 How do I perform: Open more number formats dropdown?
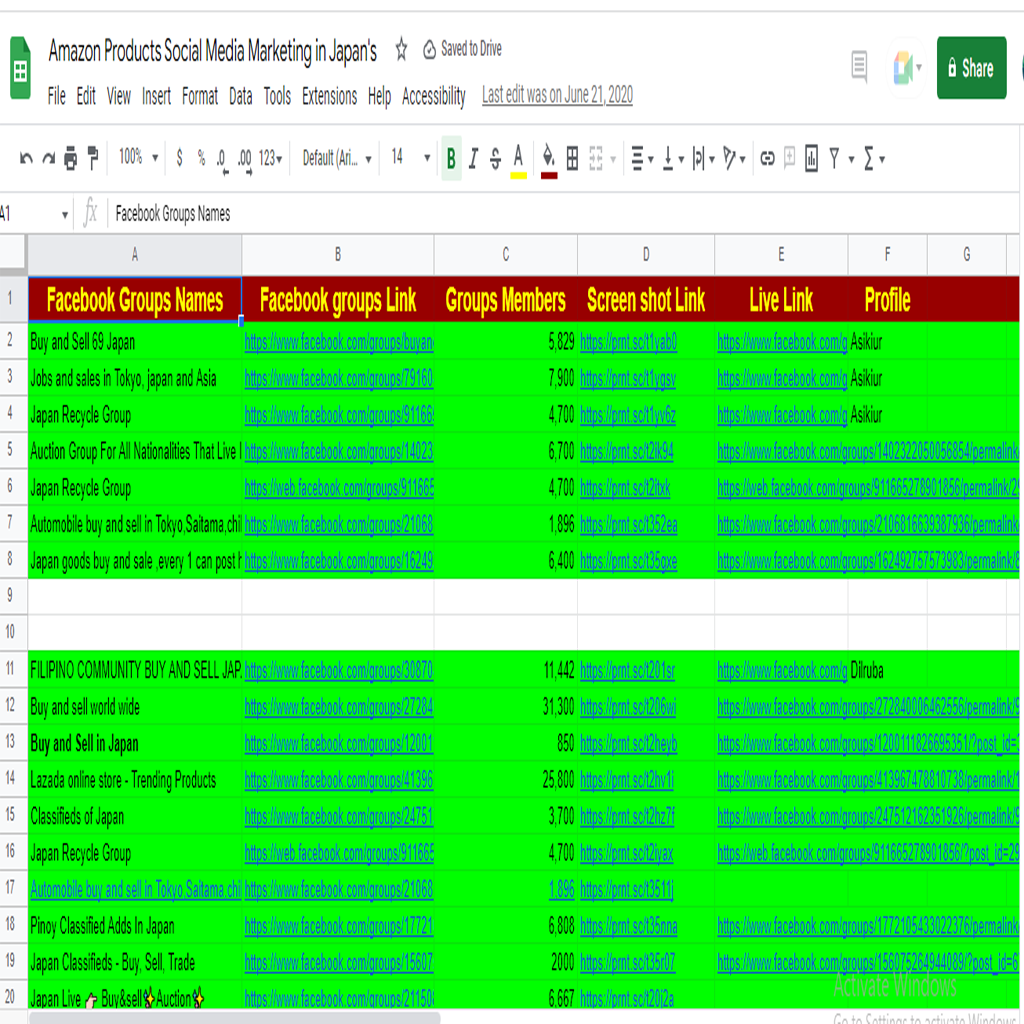[270, 158]
